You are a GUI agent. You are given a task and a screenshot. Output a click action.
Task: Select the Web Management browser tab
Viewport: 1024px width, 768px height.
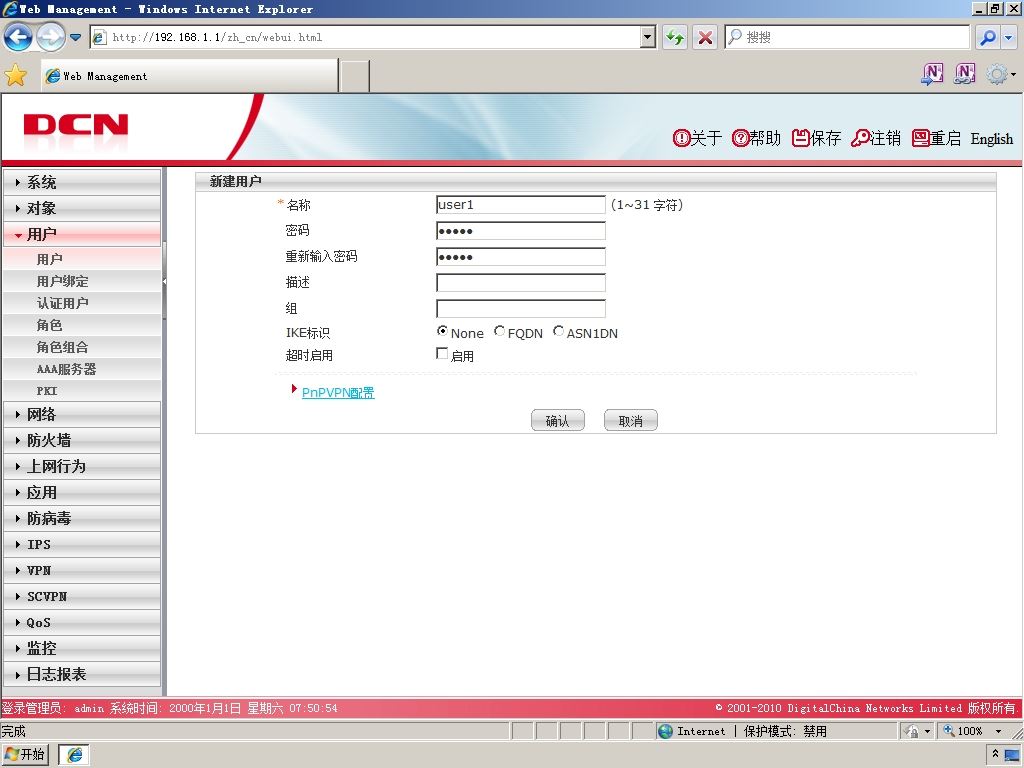tap(189, 76)
